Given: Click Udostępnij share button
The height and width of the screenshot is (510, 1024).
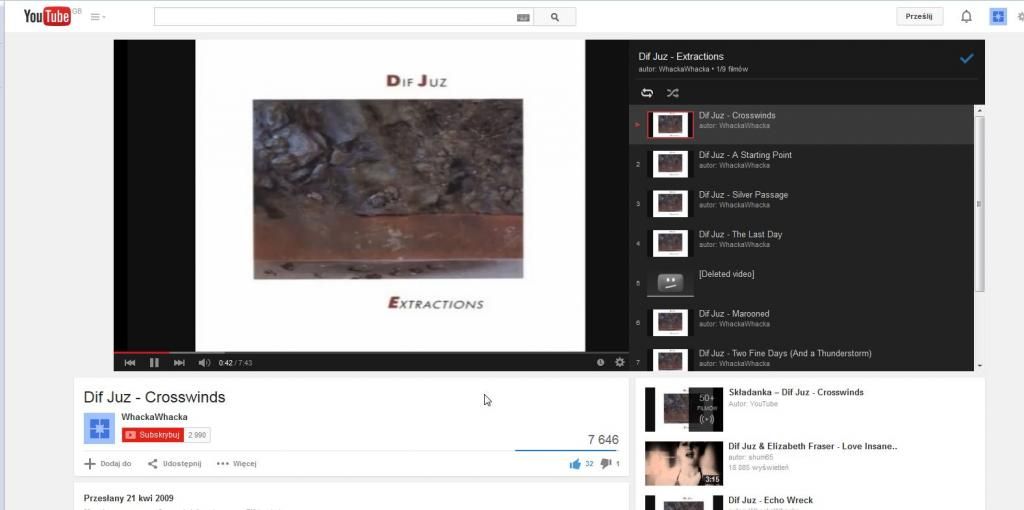Looking at the screenshot, I should click(x=174, y=464).
